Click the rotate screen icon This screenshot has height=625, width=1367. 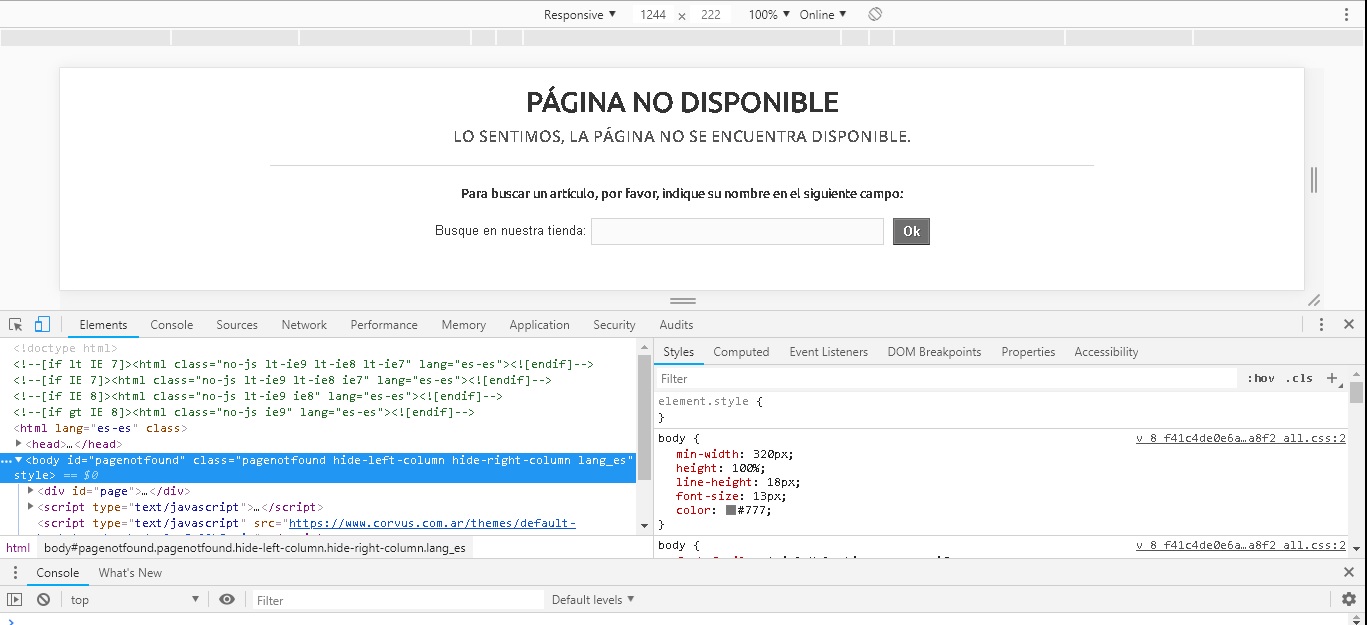(875, 15)
